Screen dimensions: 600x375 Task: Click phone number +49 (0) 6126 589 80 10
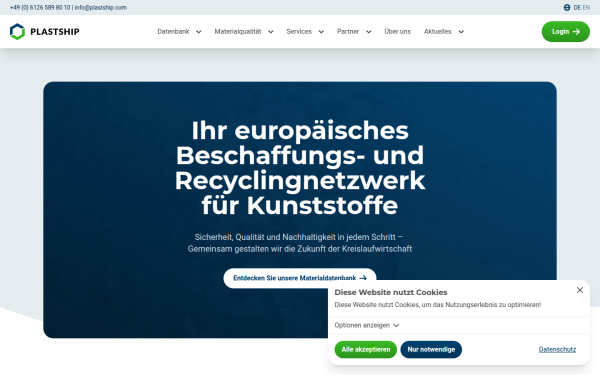[x=40, y=8]
